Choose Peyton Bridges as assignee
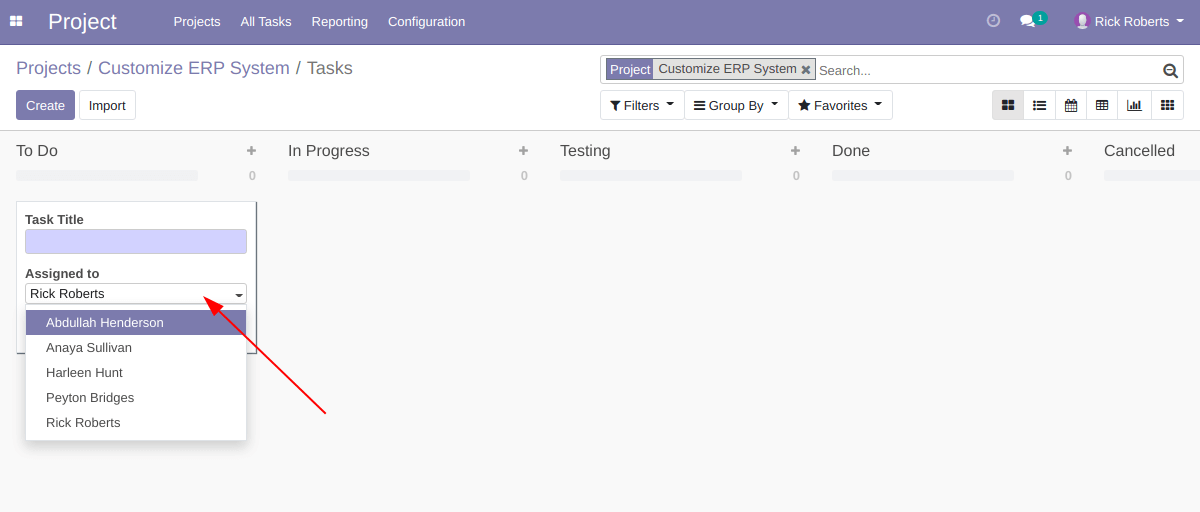 click(x=90, y=398)
